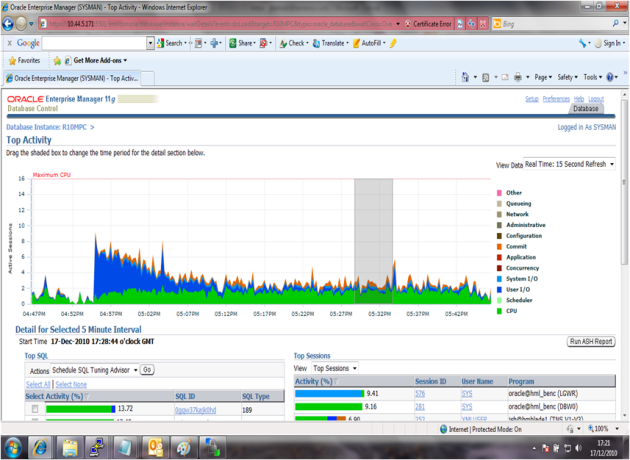Click the Windows Start orb
Screen dimensions: 630x460
(14, 444)
